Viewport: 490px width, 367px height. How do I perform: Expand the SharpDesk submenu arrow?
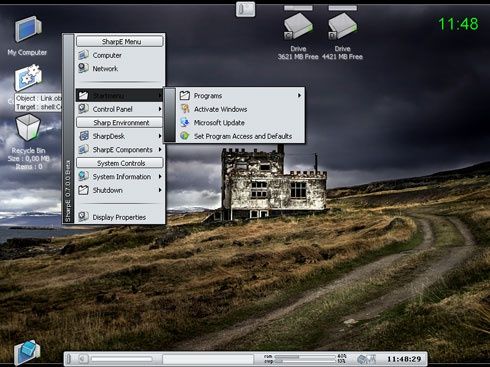click(160, 136)
